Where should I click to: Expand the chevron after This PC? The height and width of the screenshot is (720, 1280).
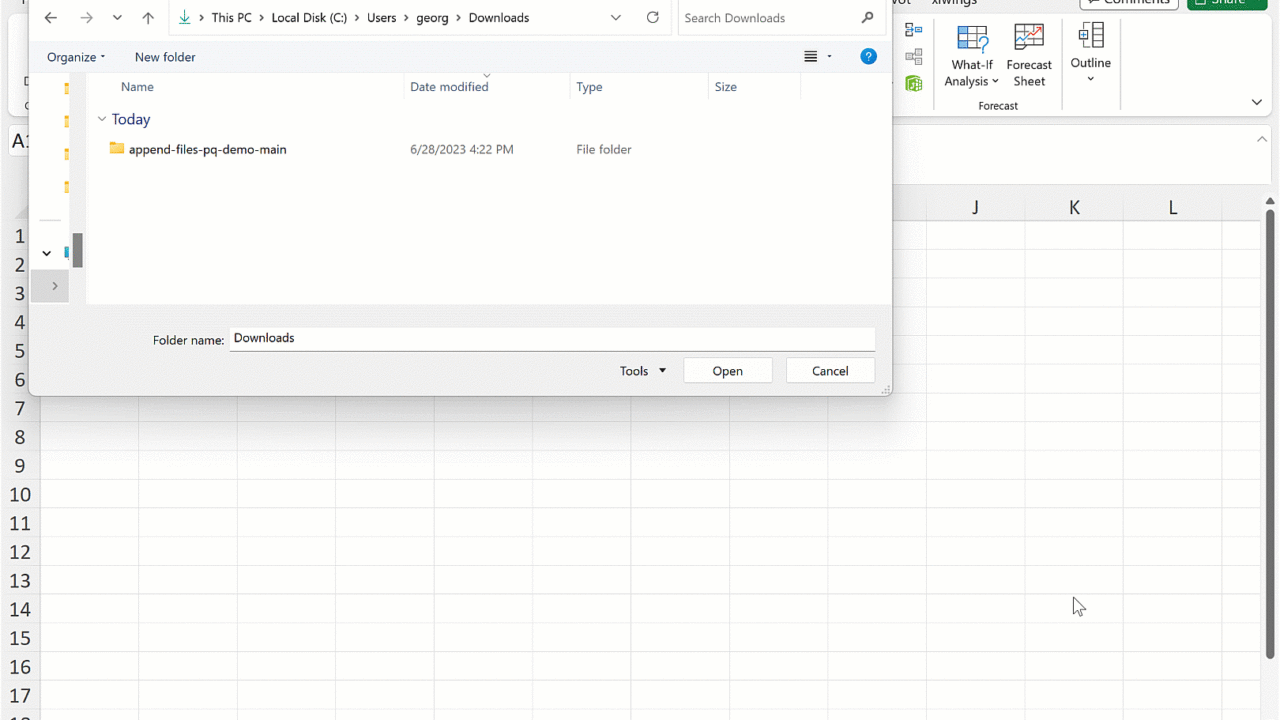click(262, 18)
